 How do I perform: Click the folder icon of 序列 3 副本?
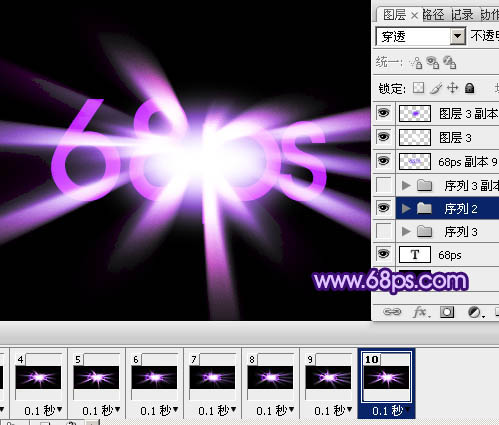425,185
